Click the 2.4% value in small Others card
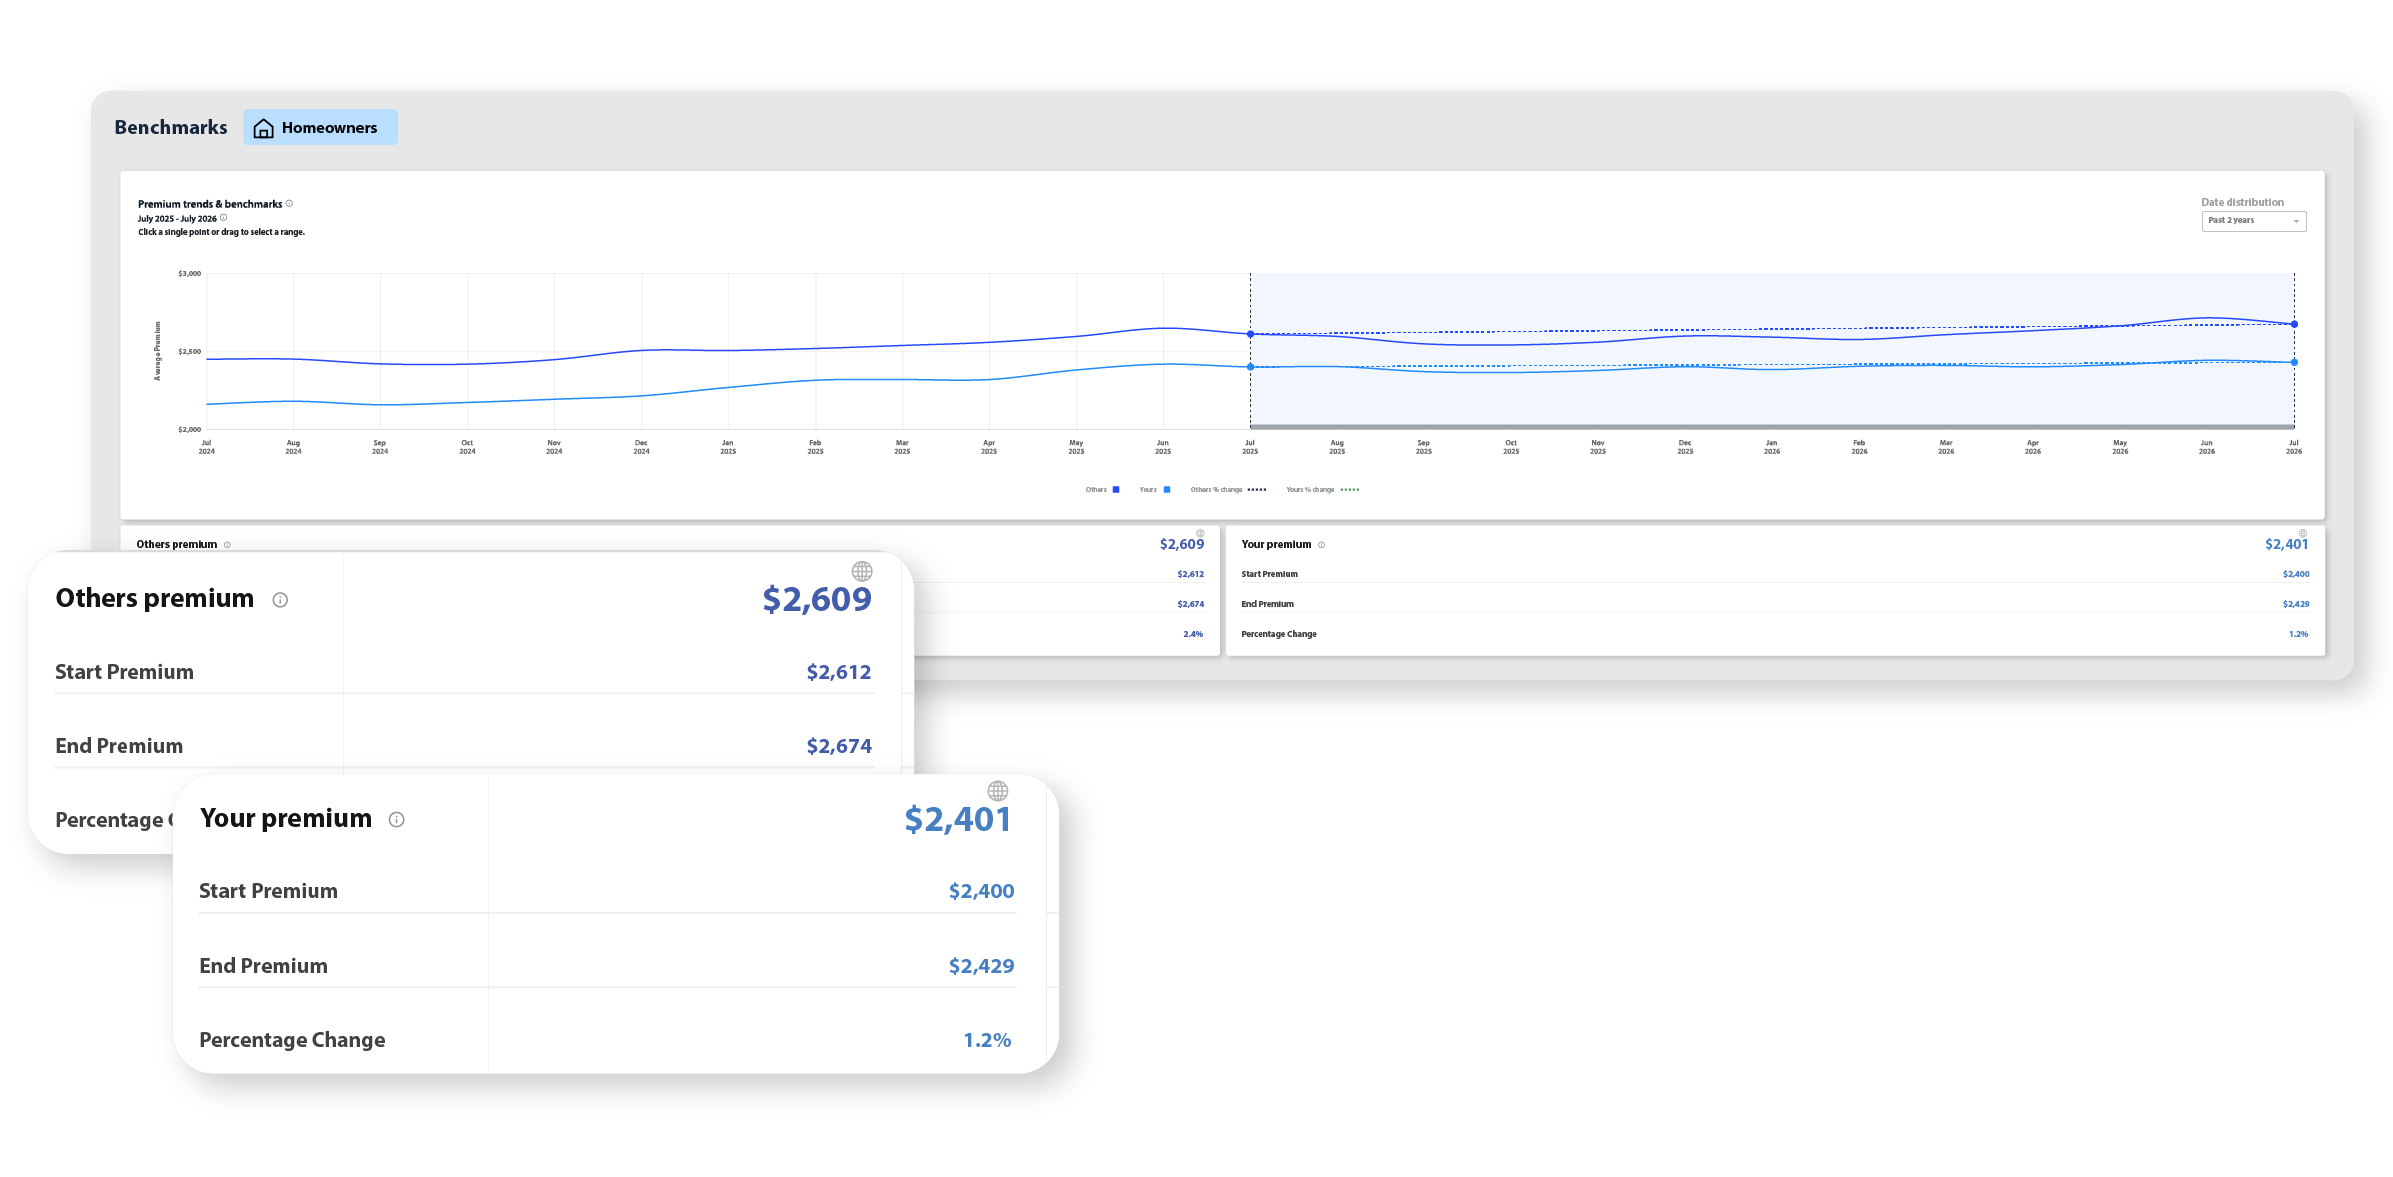2393x1177 pixels. tap(1193, 634)
